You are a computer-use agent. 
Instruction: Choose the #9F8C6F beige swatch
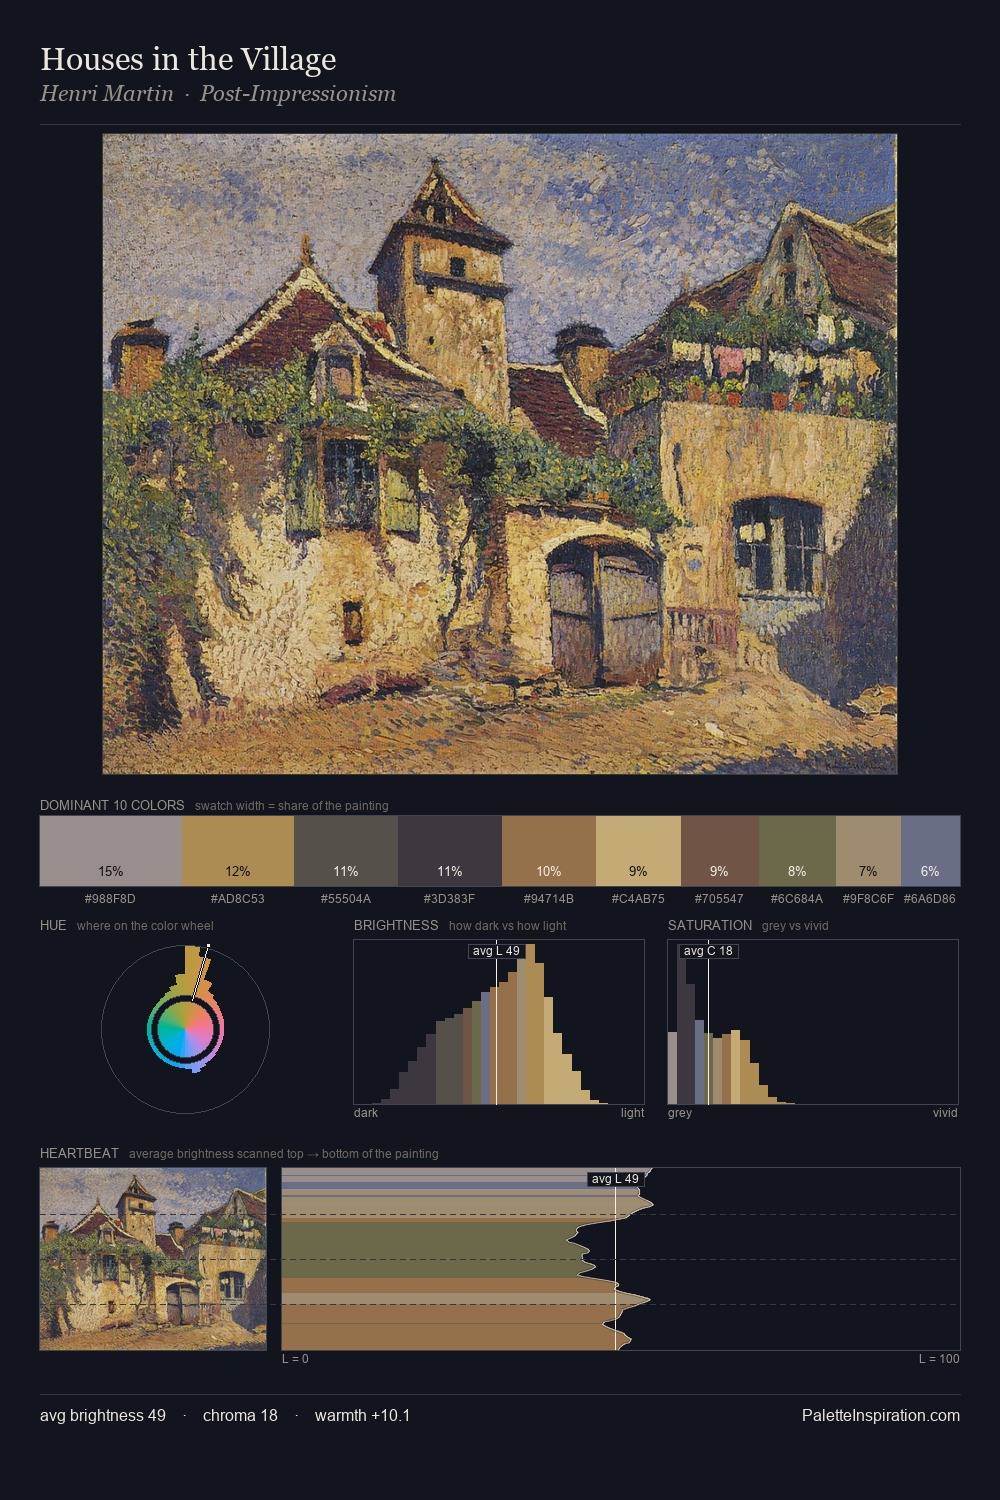tap(868, 851)
